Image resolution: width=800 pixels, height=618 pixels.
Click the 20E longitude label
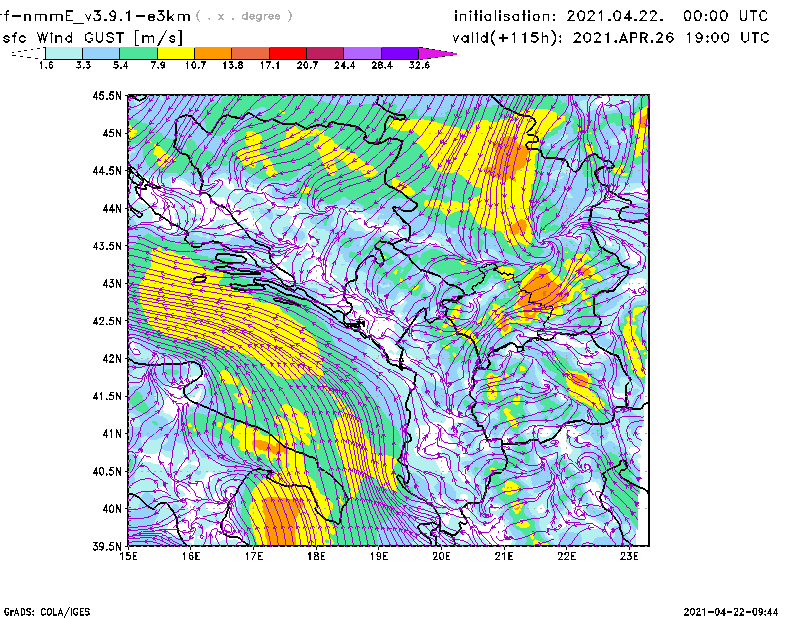441,556
